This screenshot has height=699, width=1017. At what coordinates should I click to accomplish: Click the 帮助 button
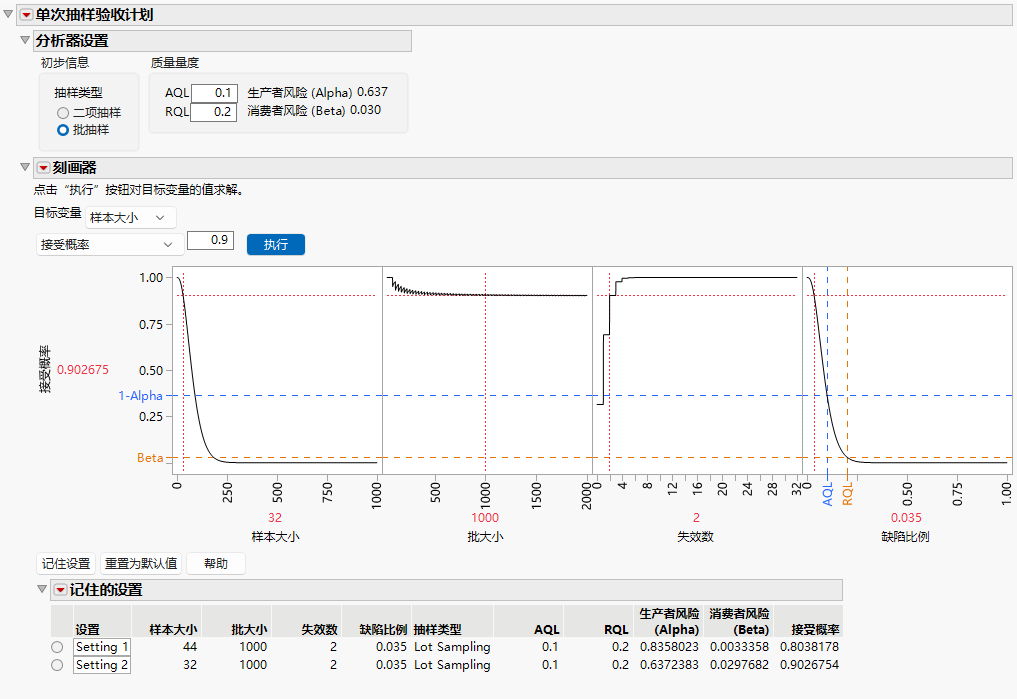(x=216, y=563)
